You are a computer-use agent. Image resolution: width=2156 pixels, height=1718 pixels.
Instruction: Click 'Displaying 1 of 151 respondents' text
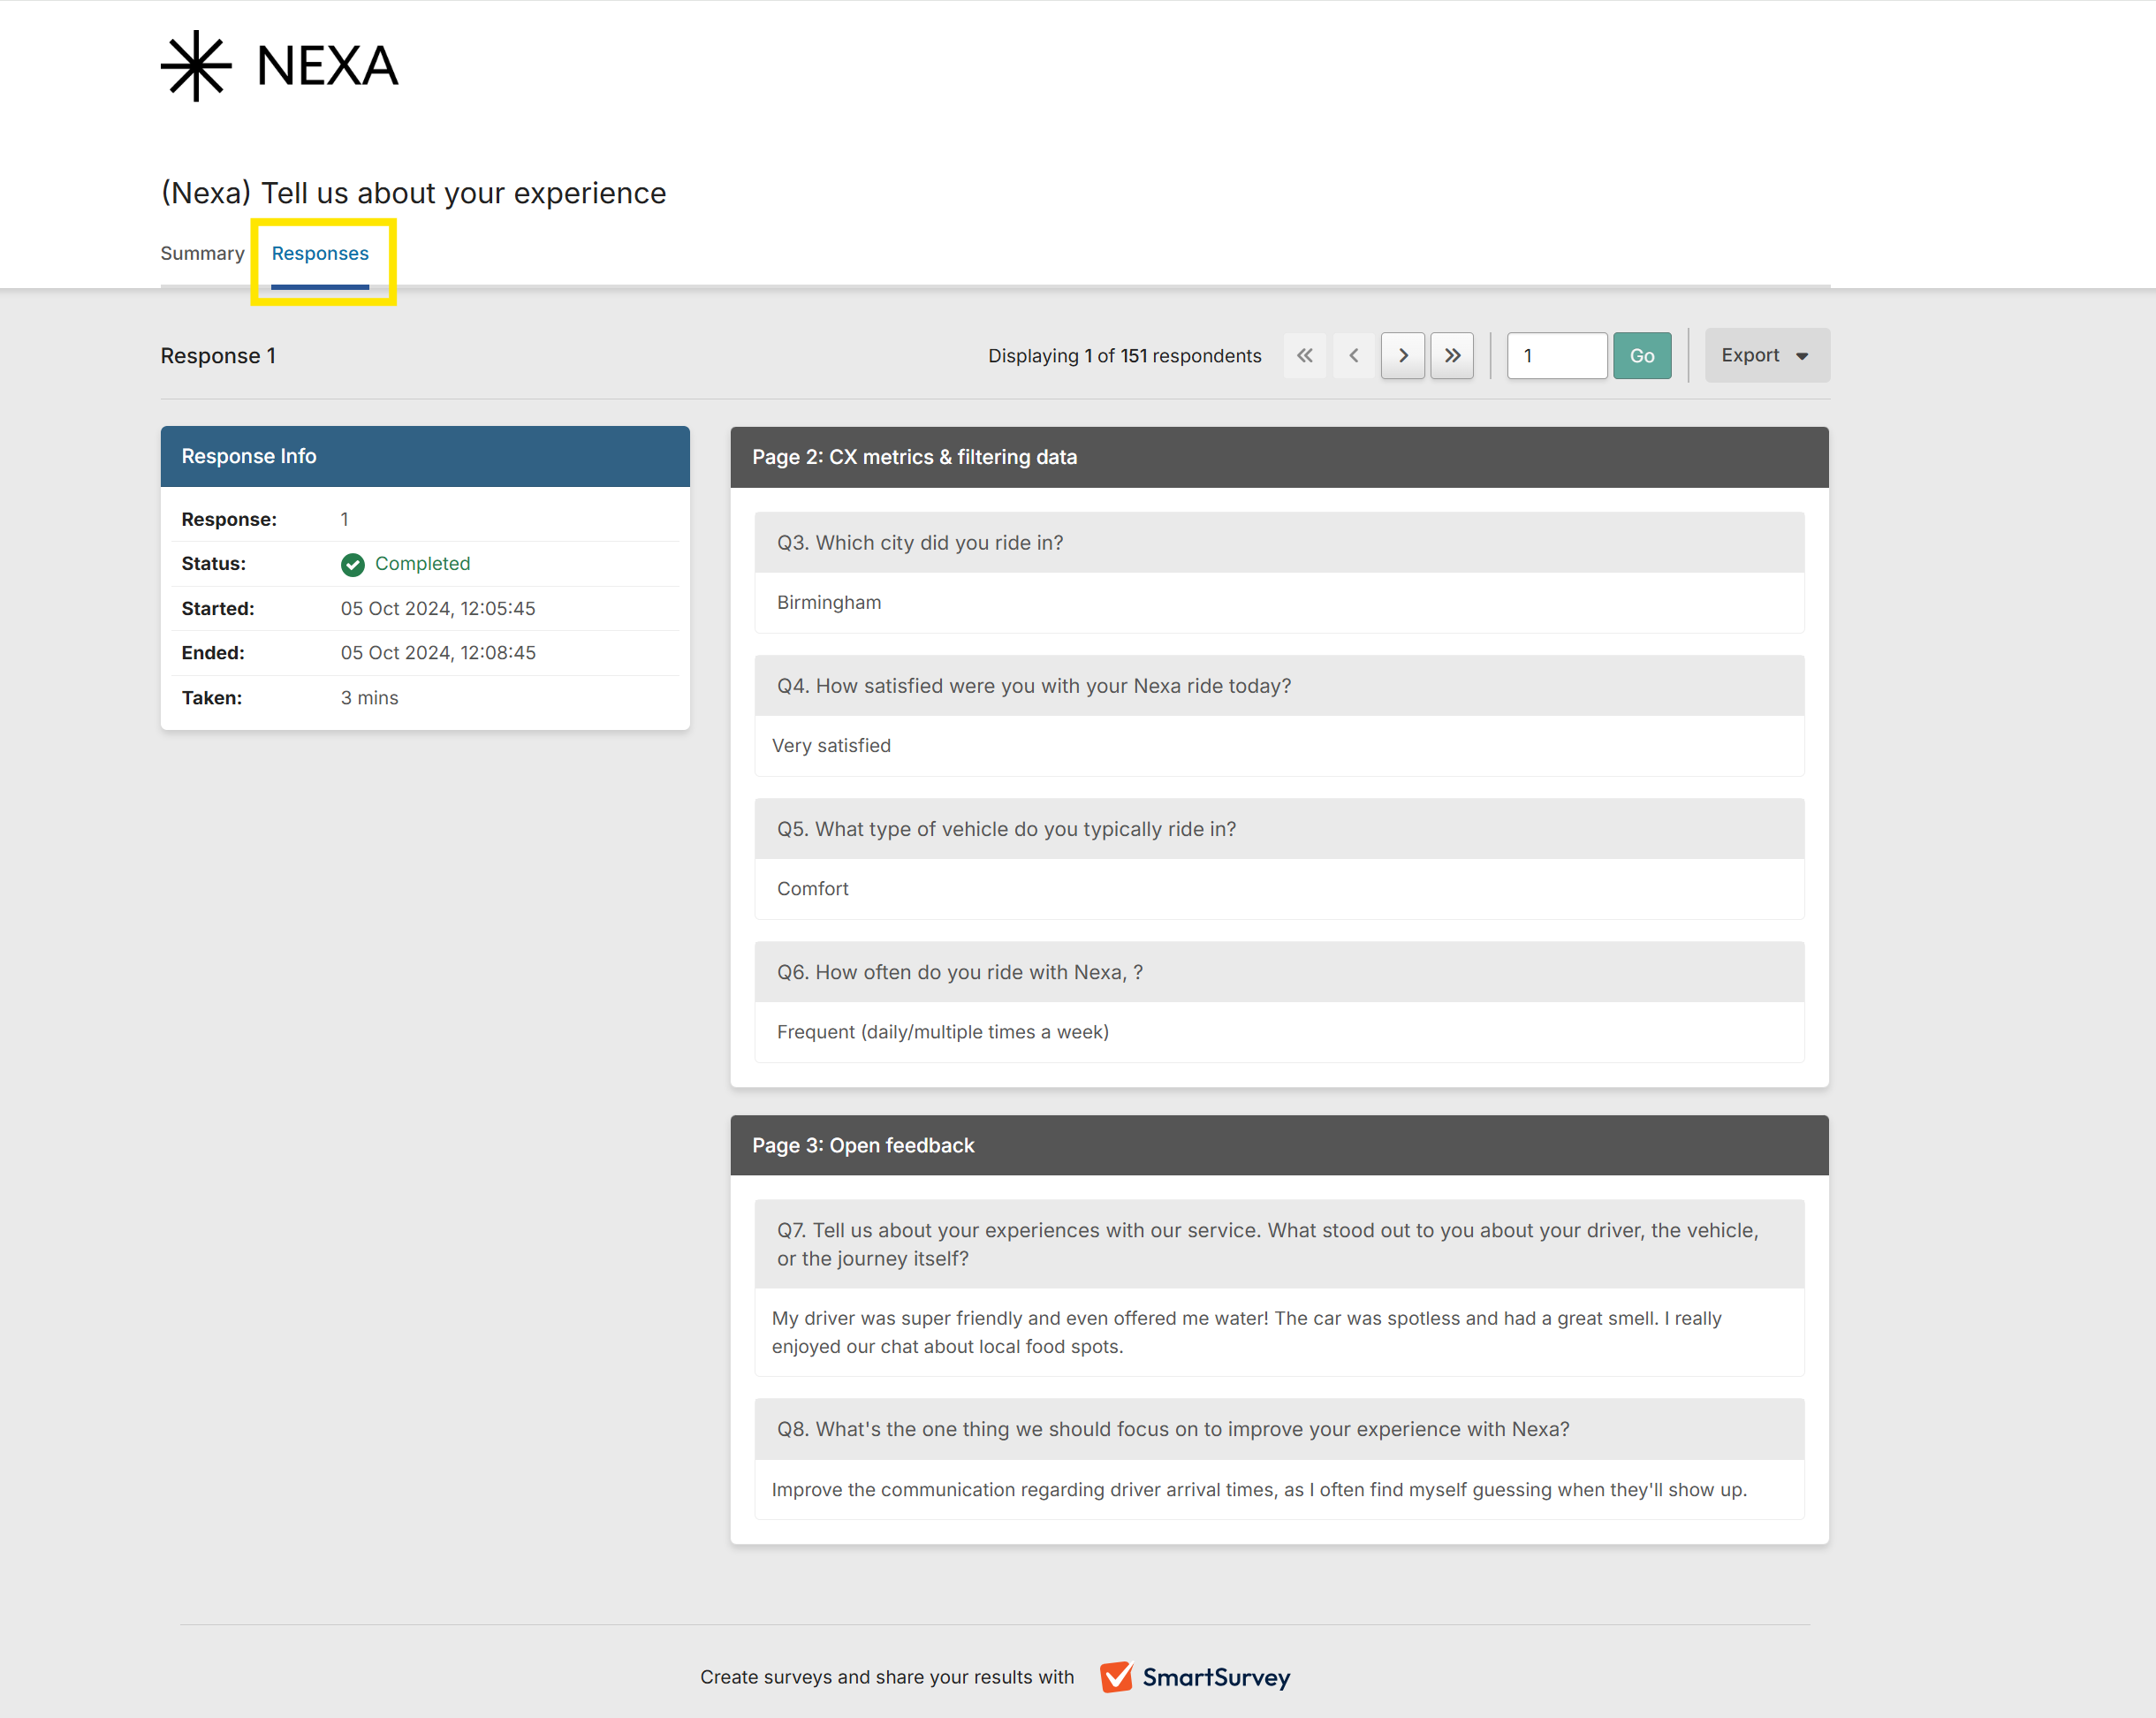click(x=1125, y=356)
